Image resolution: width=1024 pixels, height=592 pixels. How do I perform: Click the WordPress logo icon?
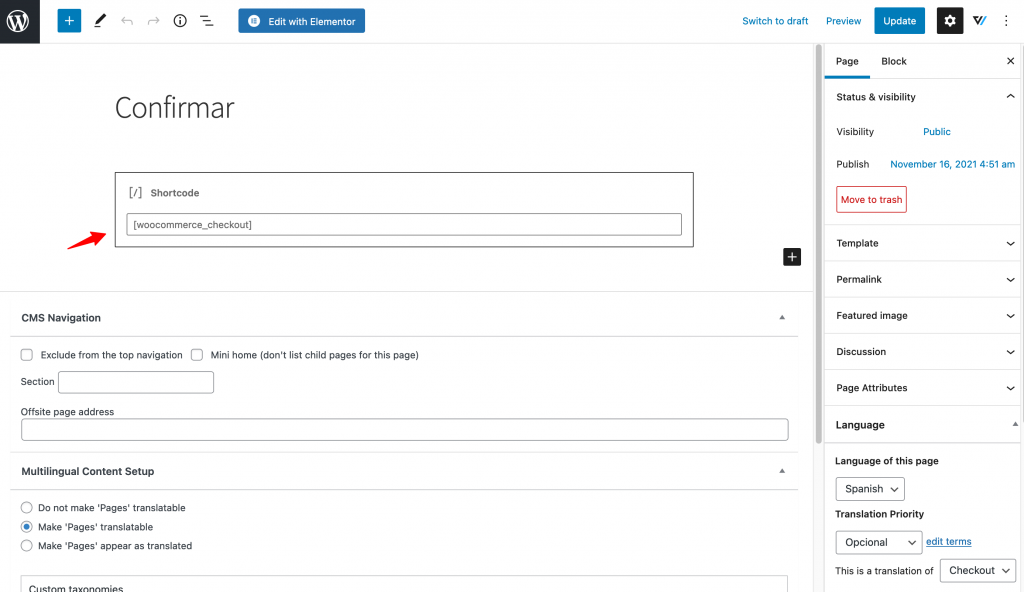tap(19, 21)
